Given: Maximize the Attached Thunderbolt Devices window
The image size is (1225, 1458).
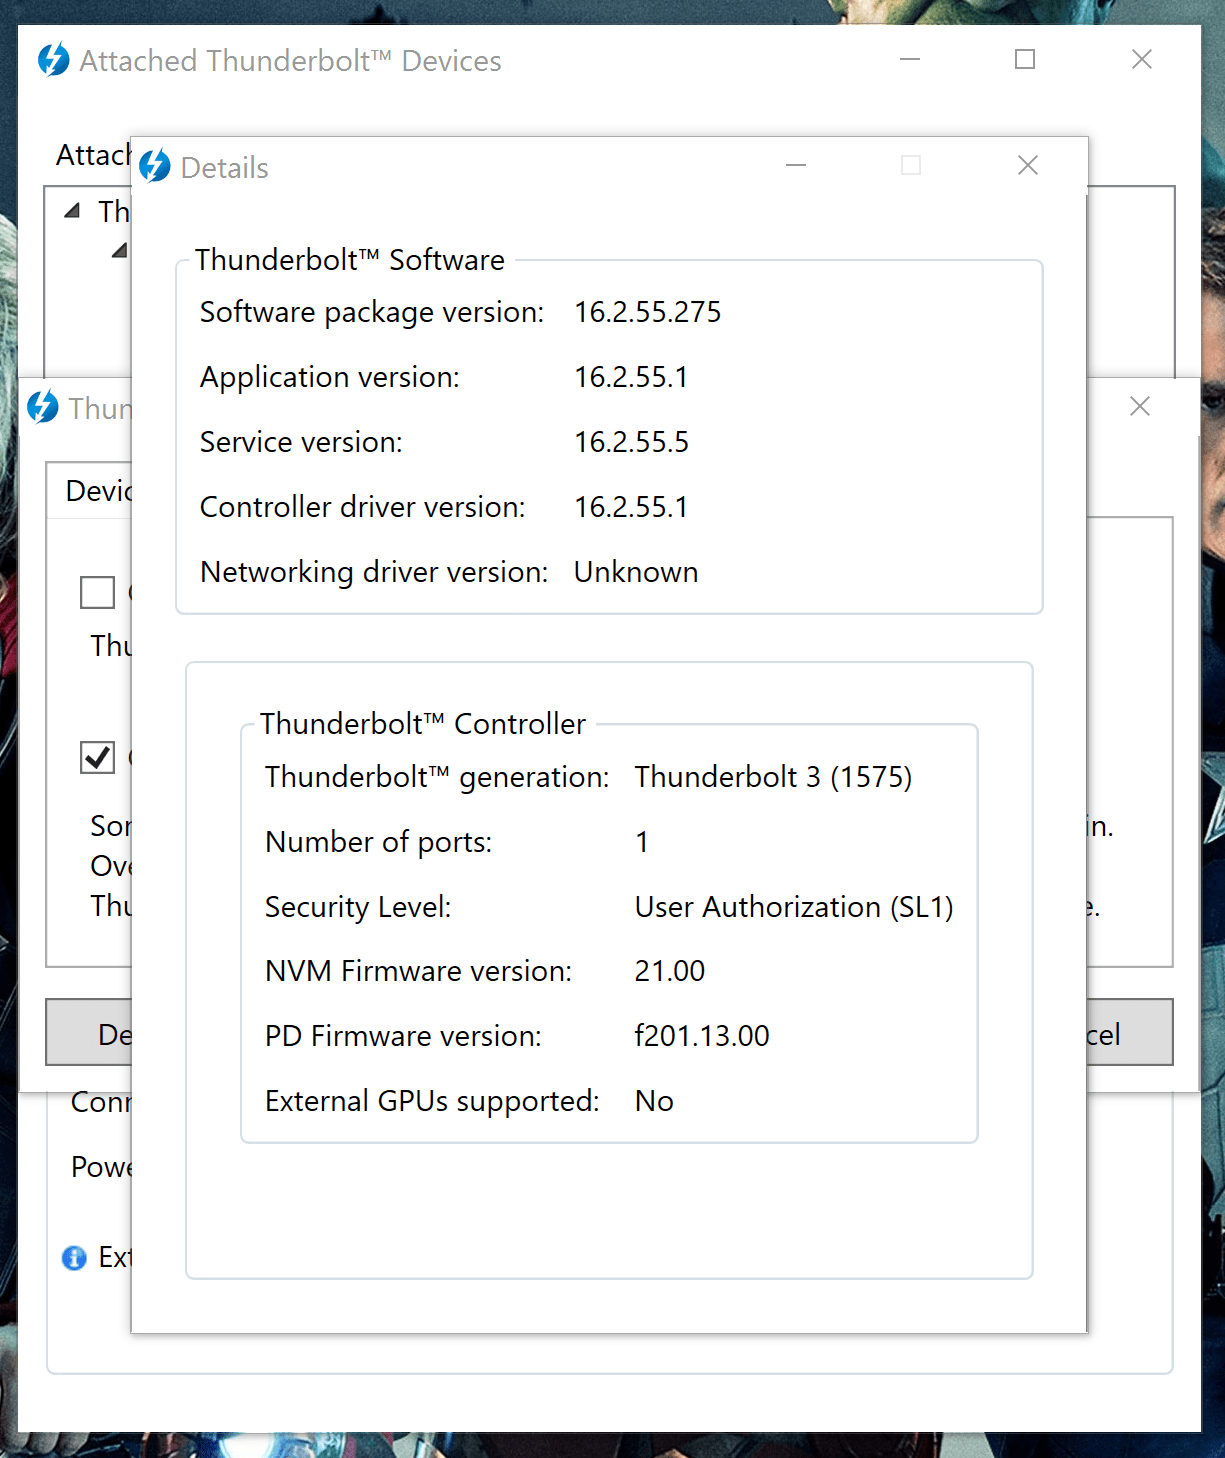Looking at the screenshot, I should 1025,59.
